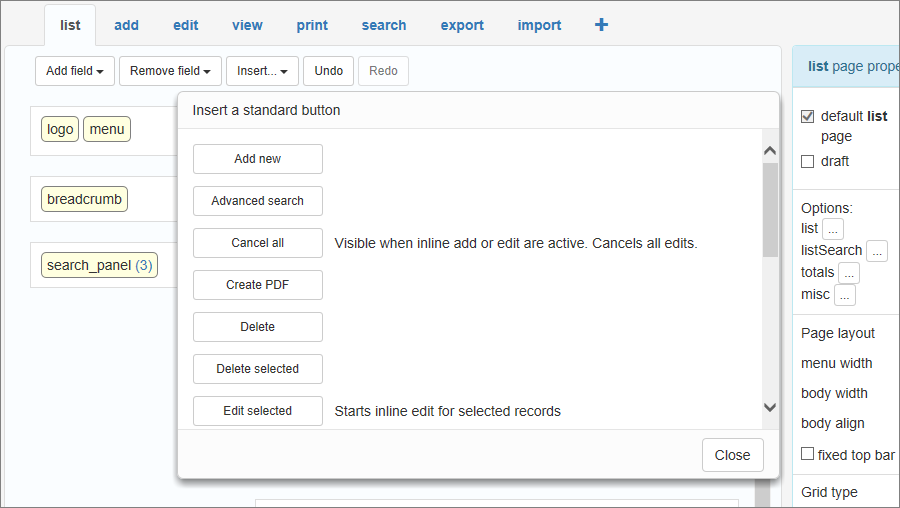Open the misc options ellipsis button

point(845,295)
